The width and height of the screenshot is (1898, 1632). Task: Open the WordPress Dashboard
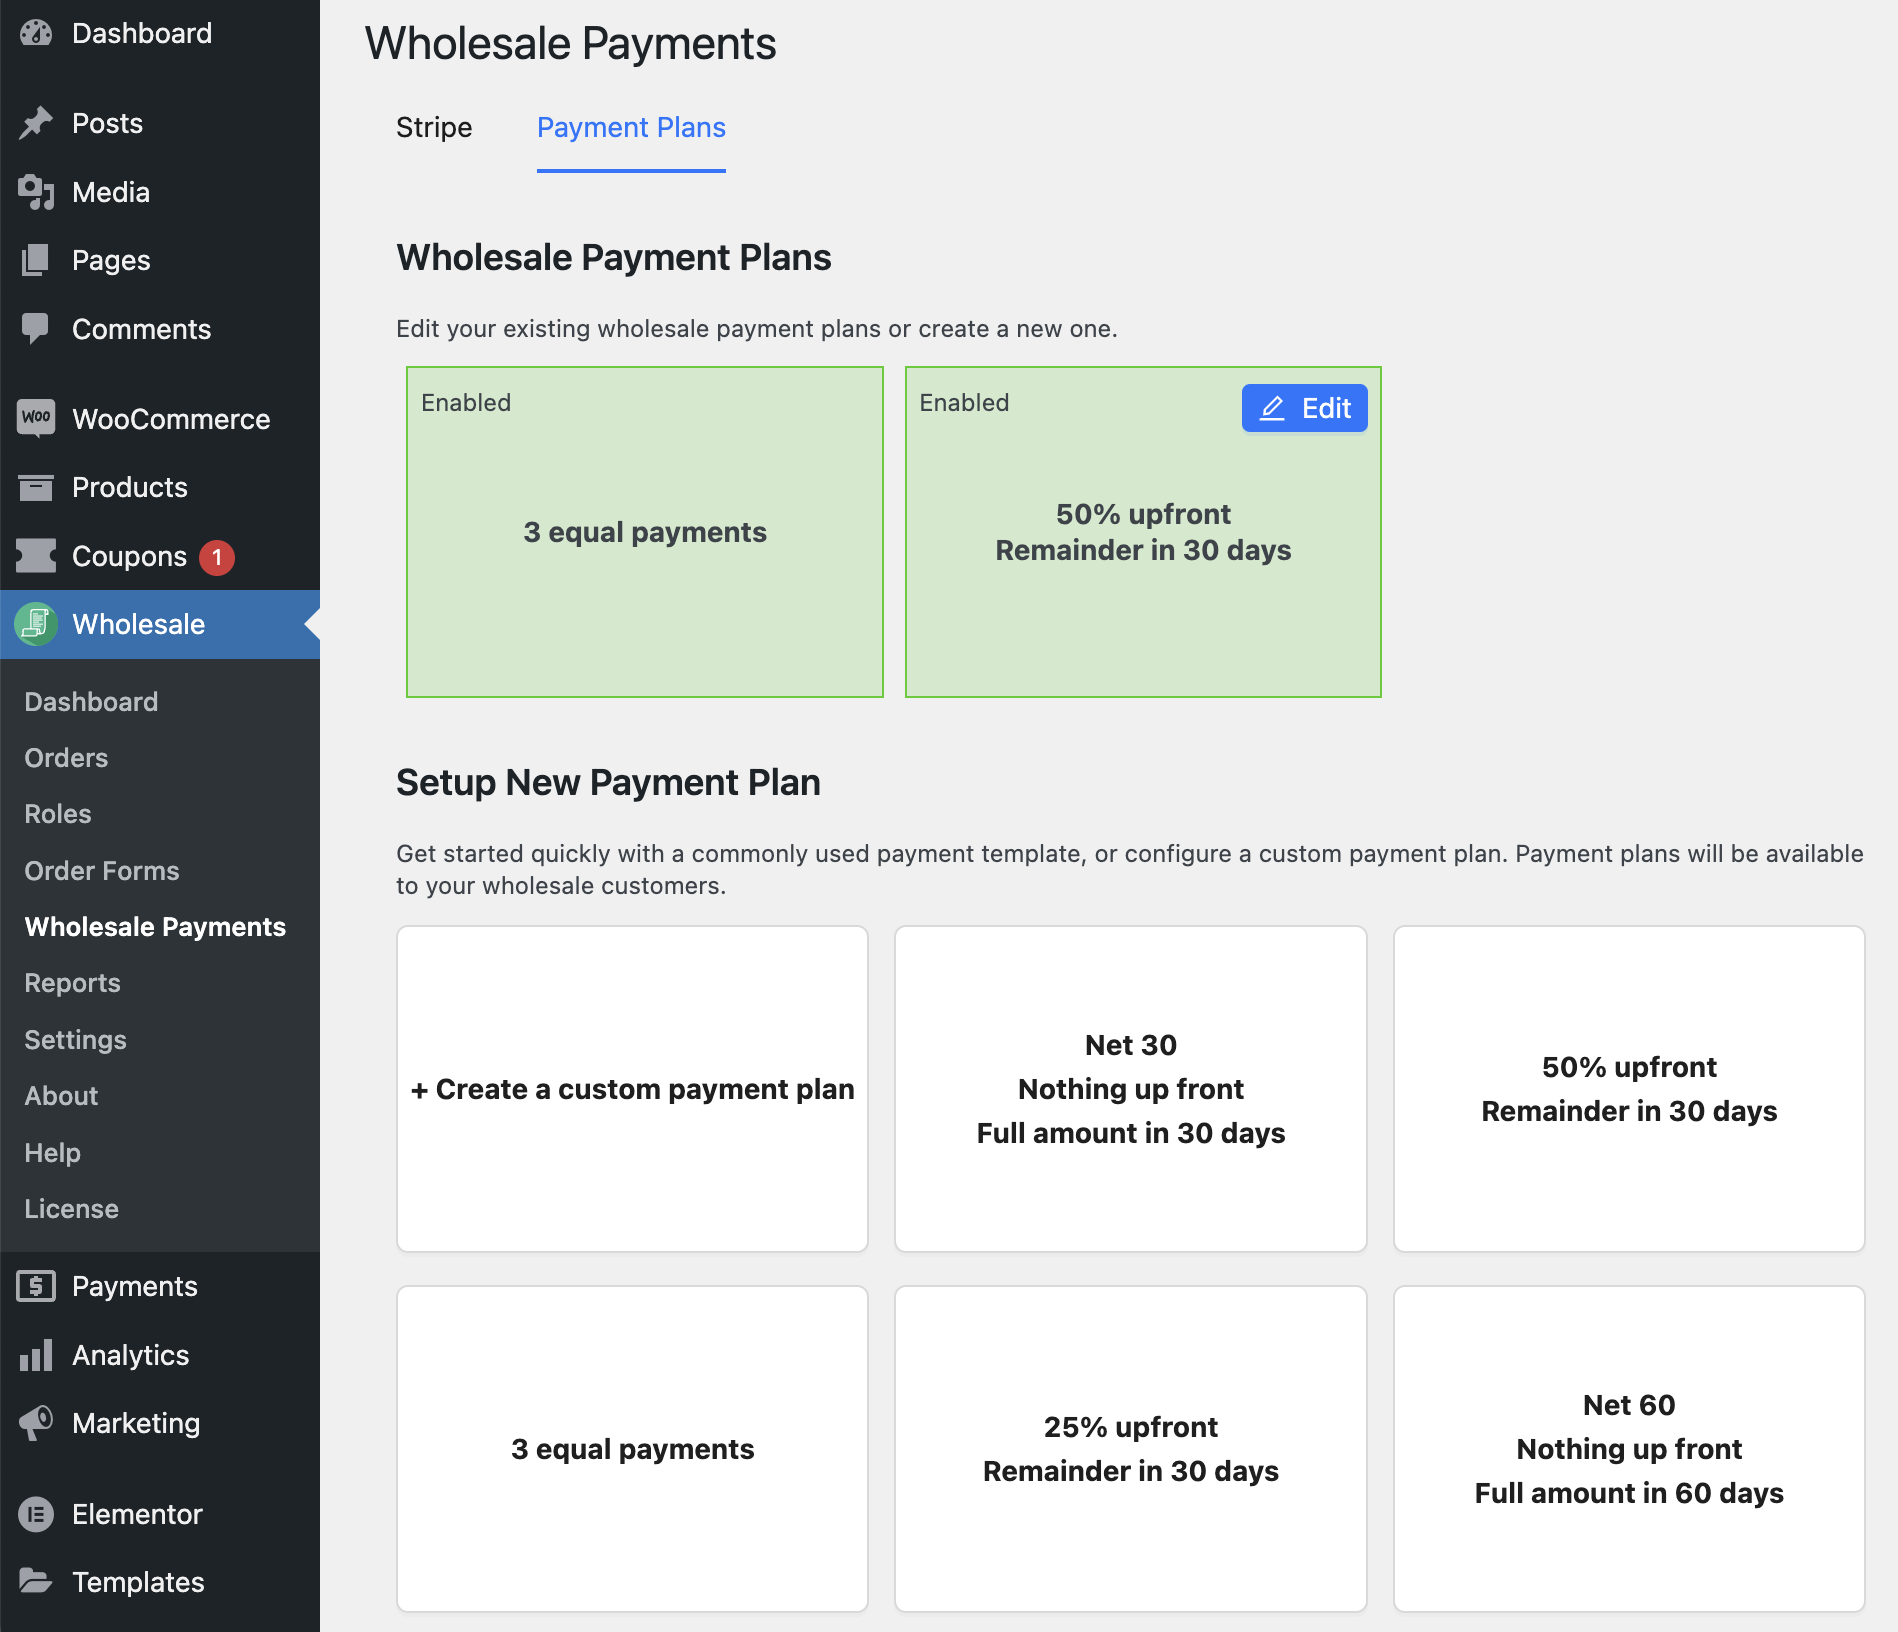click(141, 33)
